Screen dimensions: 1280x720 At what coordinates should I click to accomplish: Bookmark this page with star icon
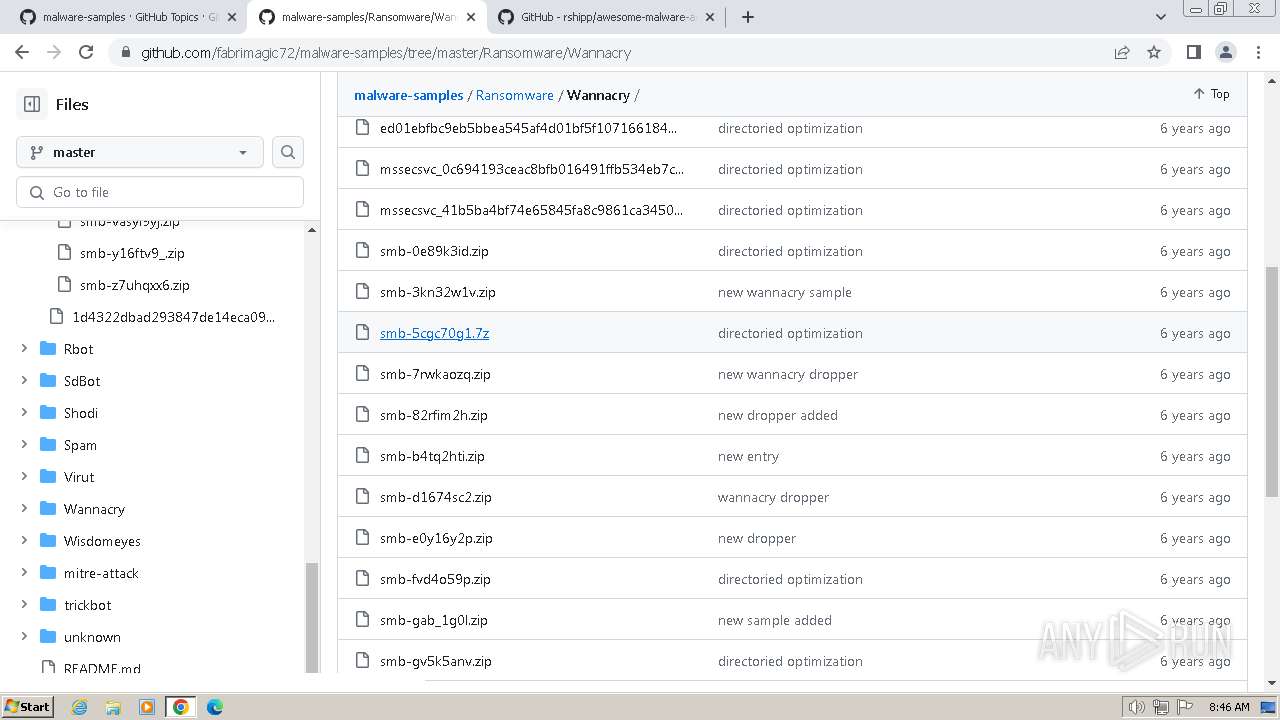pyautogui.click(x=1154, y=52)
